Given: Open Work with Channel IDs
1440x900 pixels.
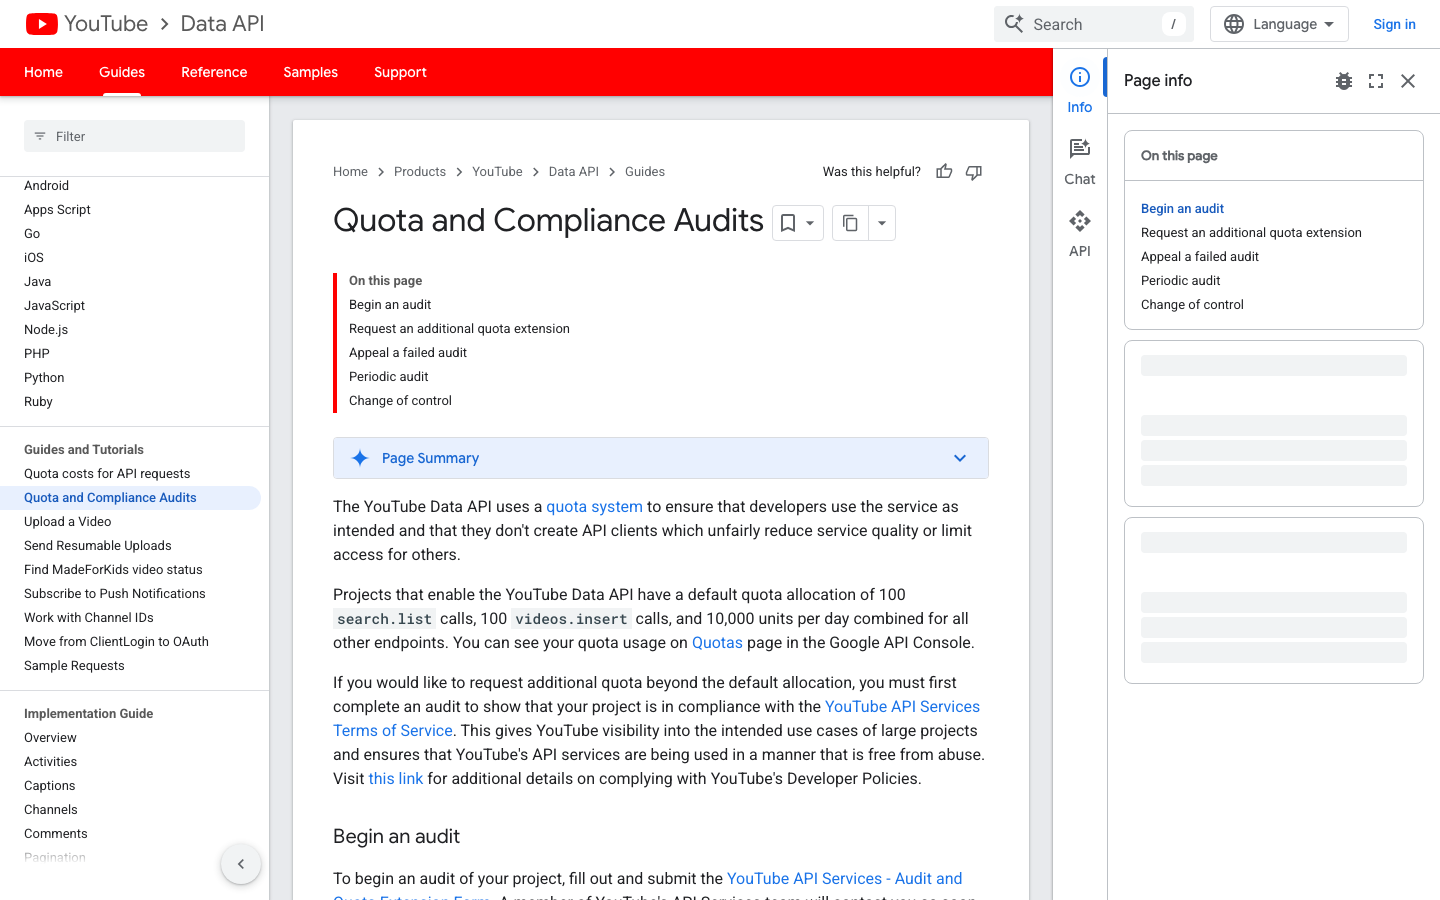Looking at the screenshot, I should pyautogui.click(x=88, y=618).
